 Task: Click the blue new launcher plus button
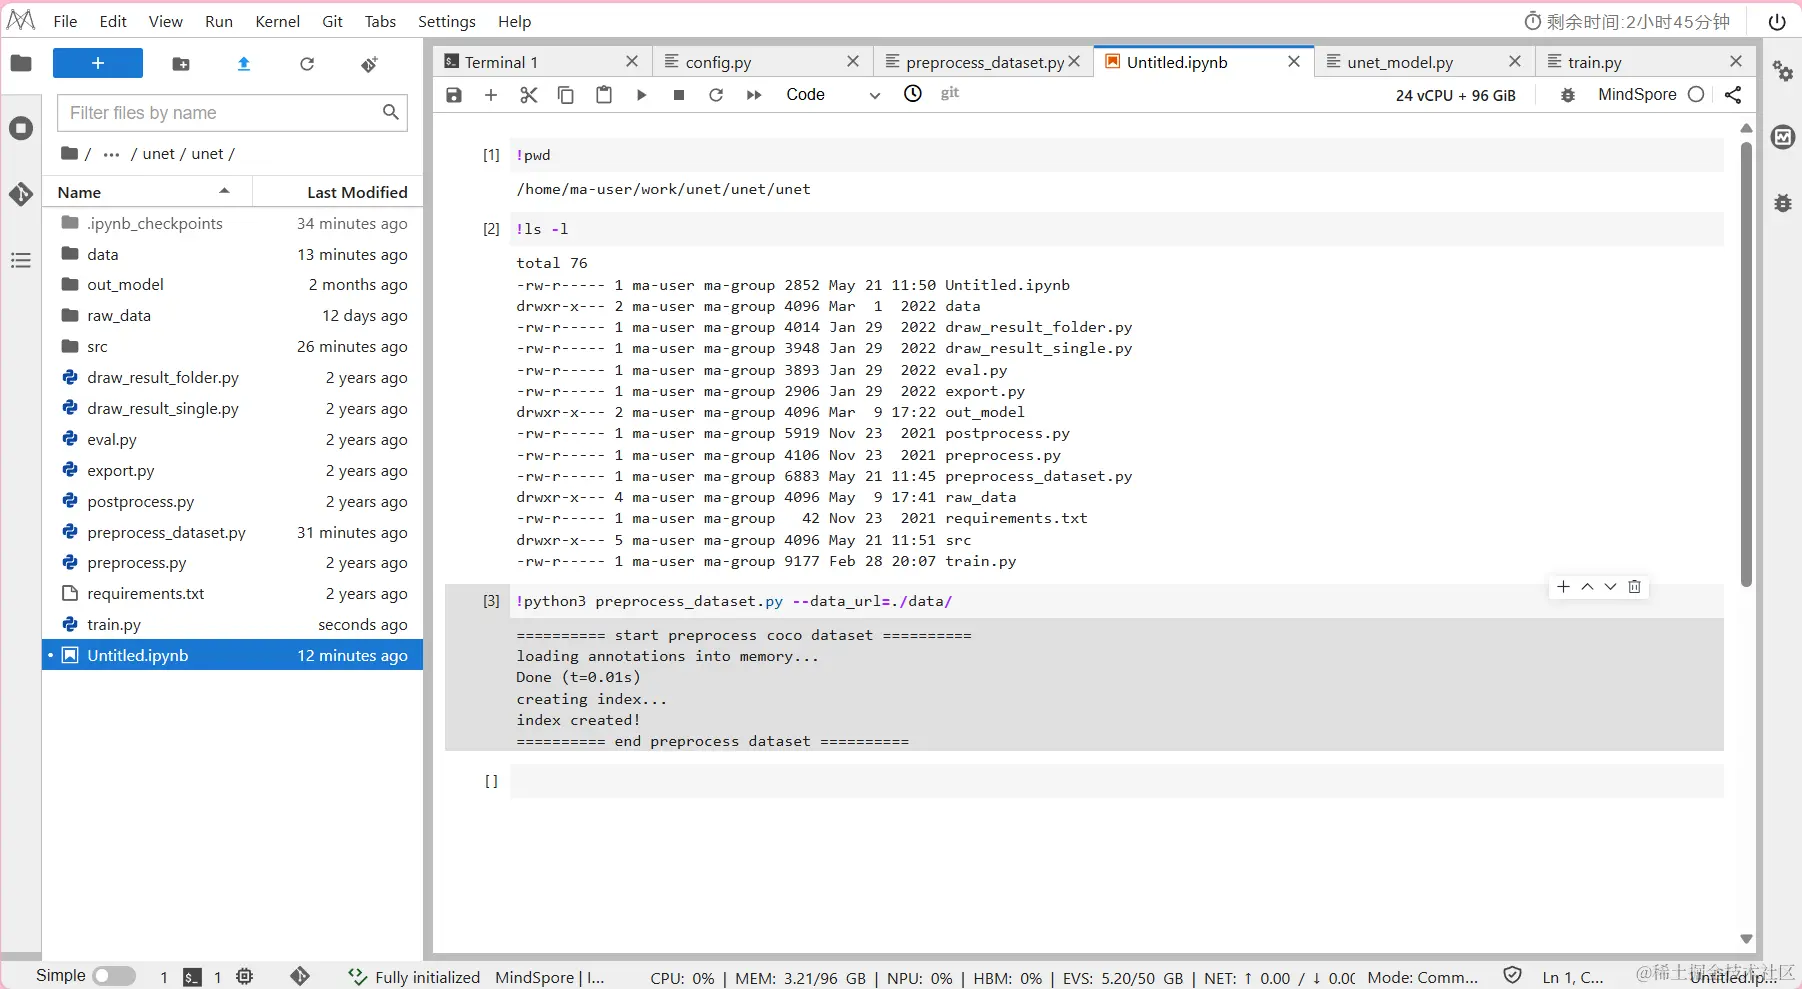98,63
